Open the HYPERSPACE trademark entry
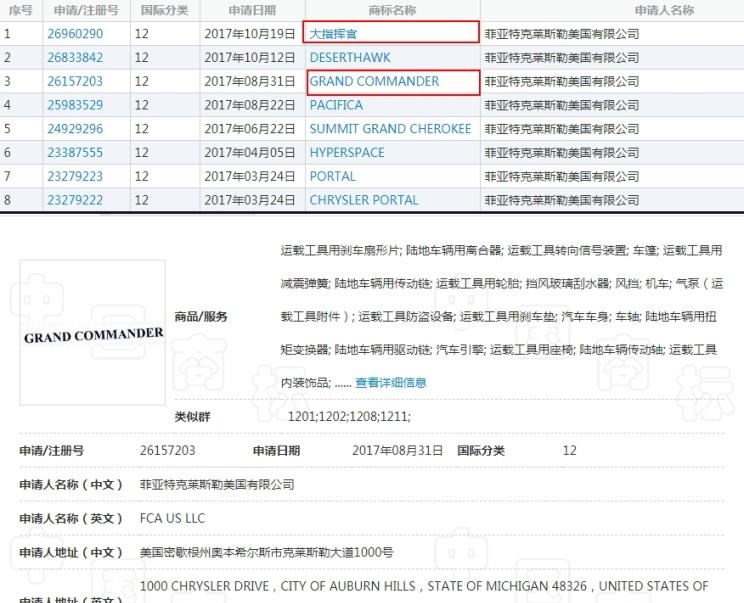744x603 pixels. click(x=347, y=152)
